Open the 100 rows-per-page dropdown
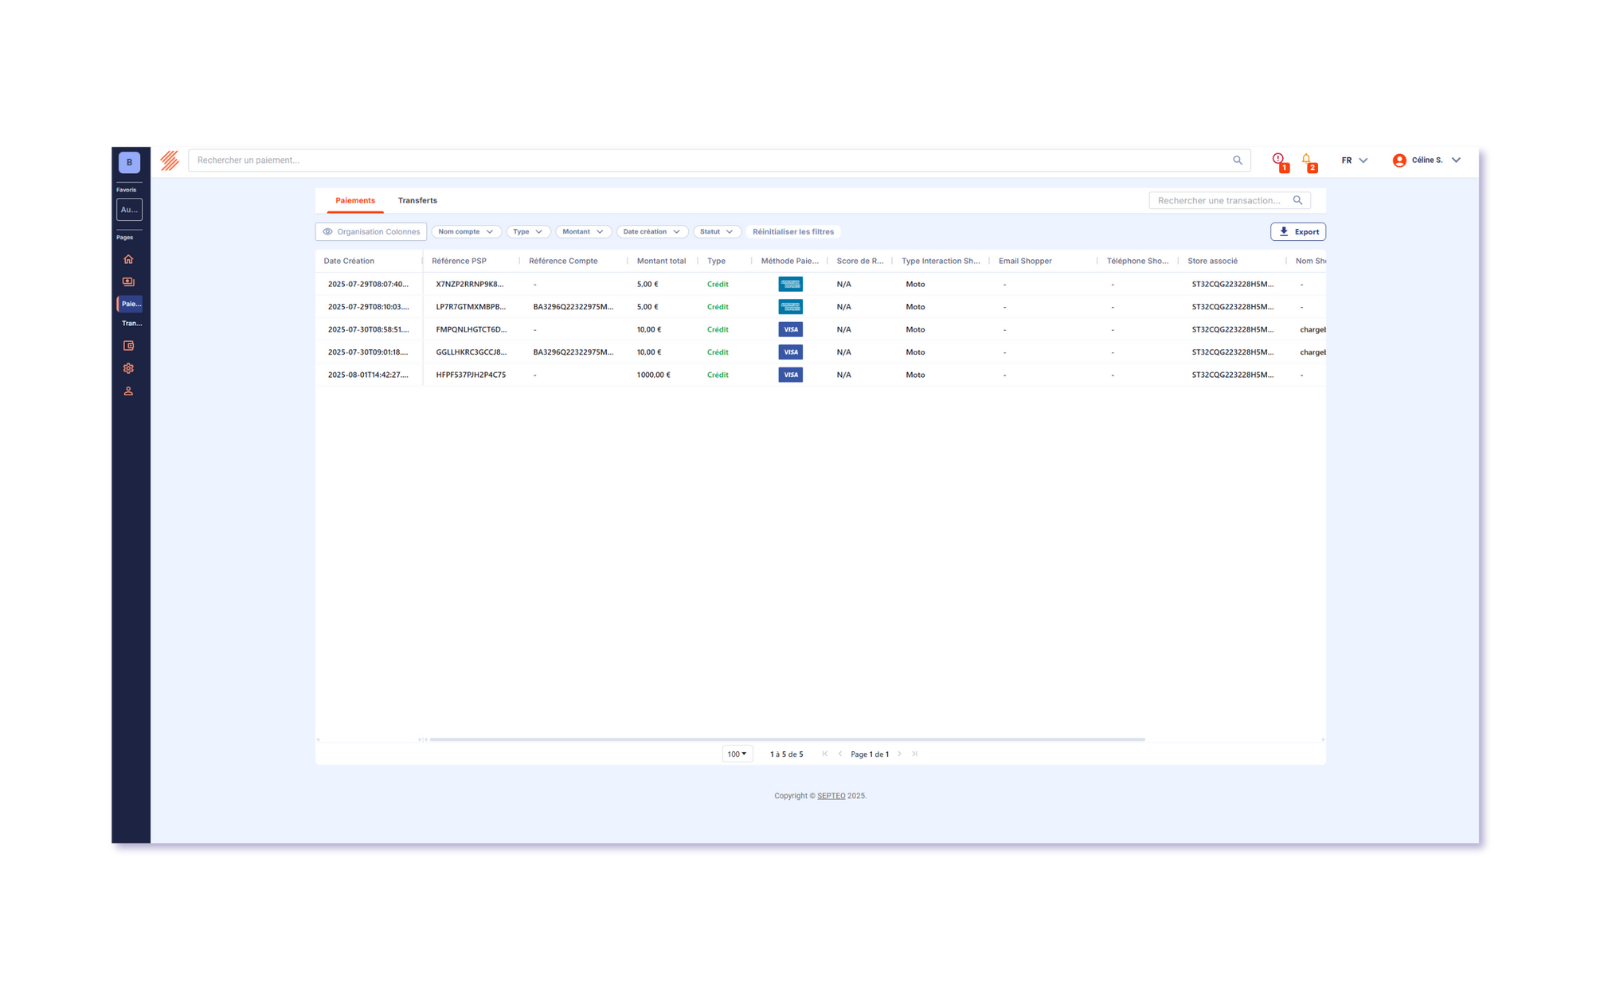Viewport: 1600px width, 1000px height. tap(737, 754)
